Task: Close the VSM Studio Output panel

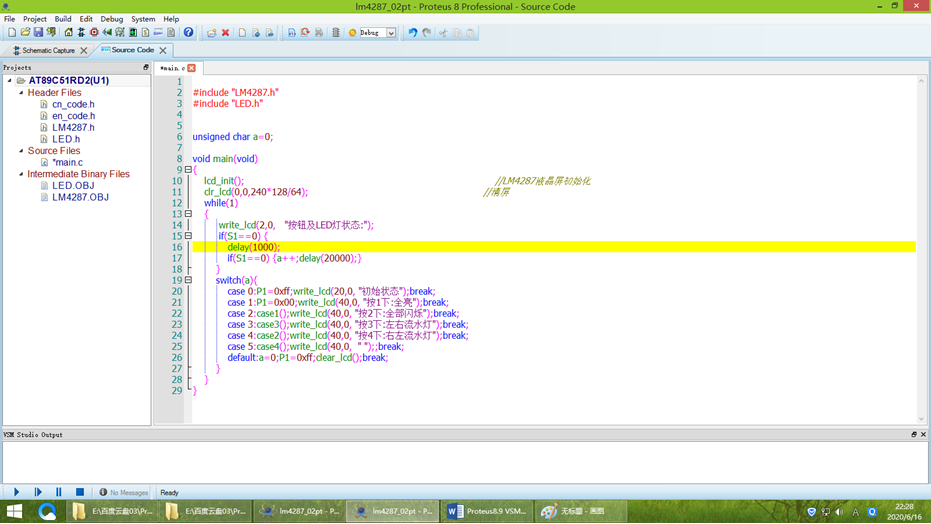Action: coord(923,434)
